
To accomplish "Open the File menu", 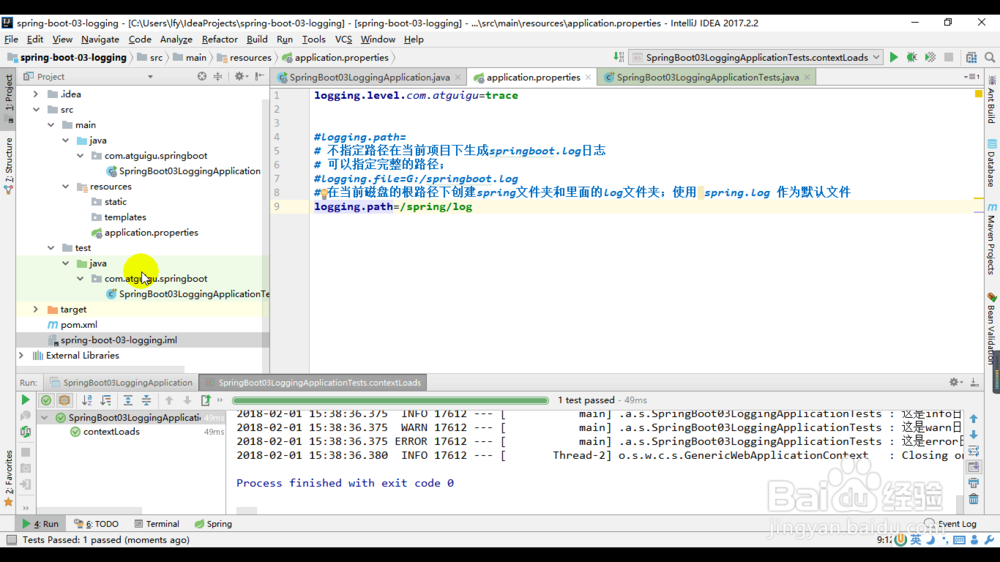I will click(11, 40).
